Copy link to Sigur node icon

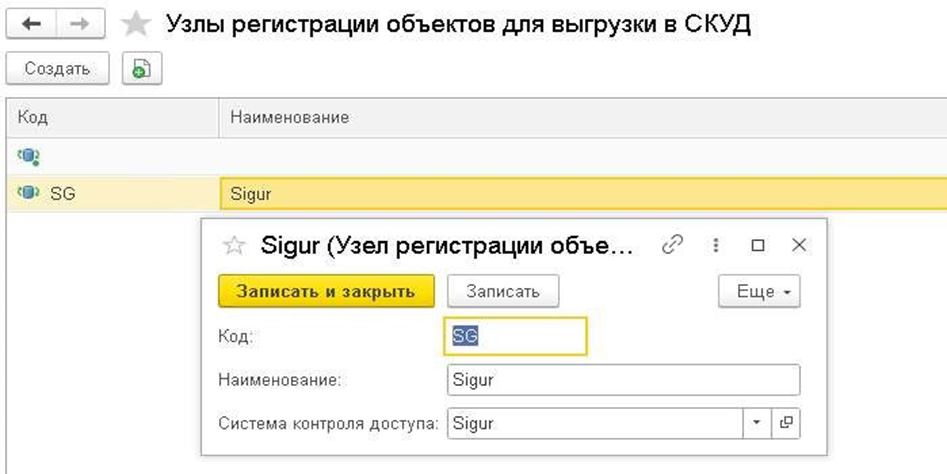tap(672, 245)
